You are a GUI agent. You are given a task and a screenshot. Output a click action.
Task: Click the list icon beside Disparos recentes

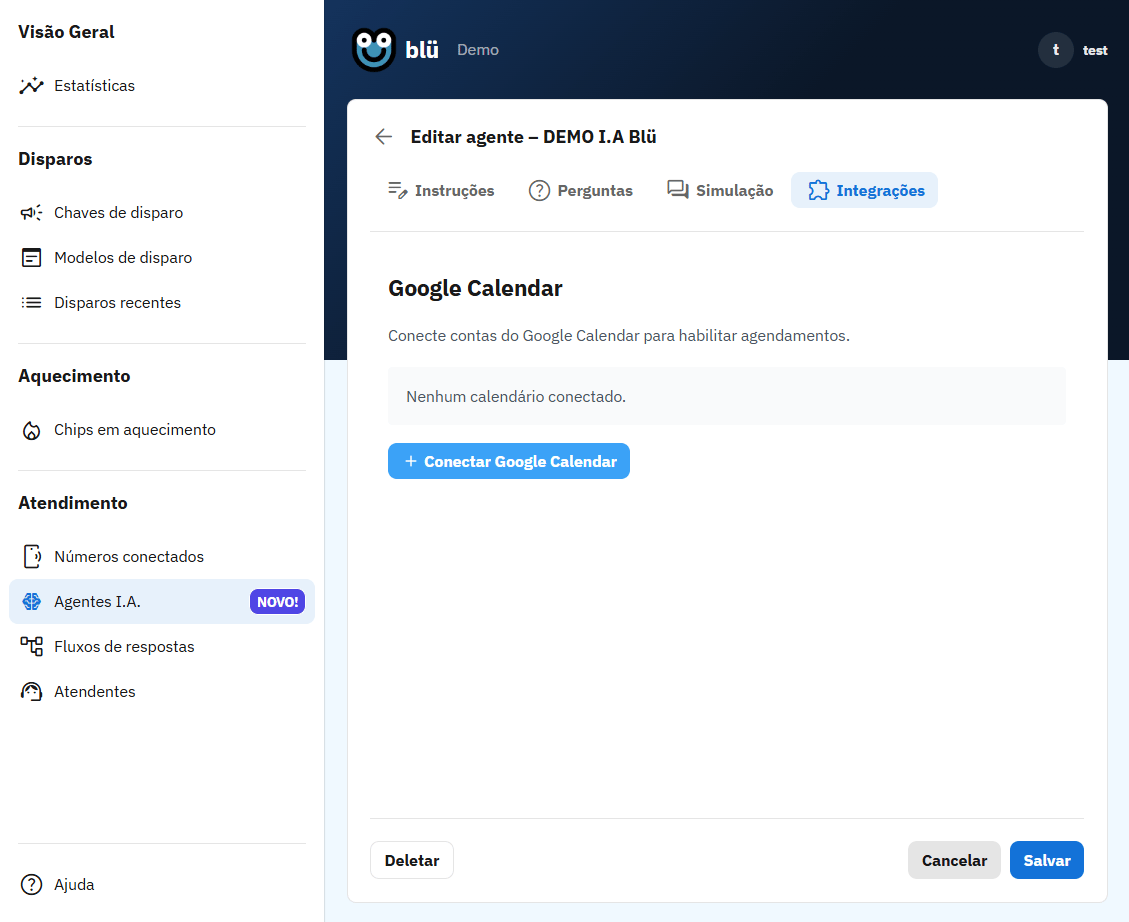click(x=31, y=302)
